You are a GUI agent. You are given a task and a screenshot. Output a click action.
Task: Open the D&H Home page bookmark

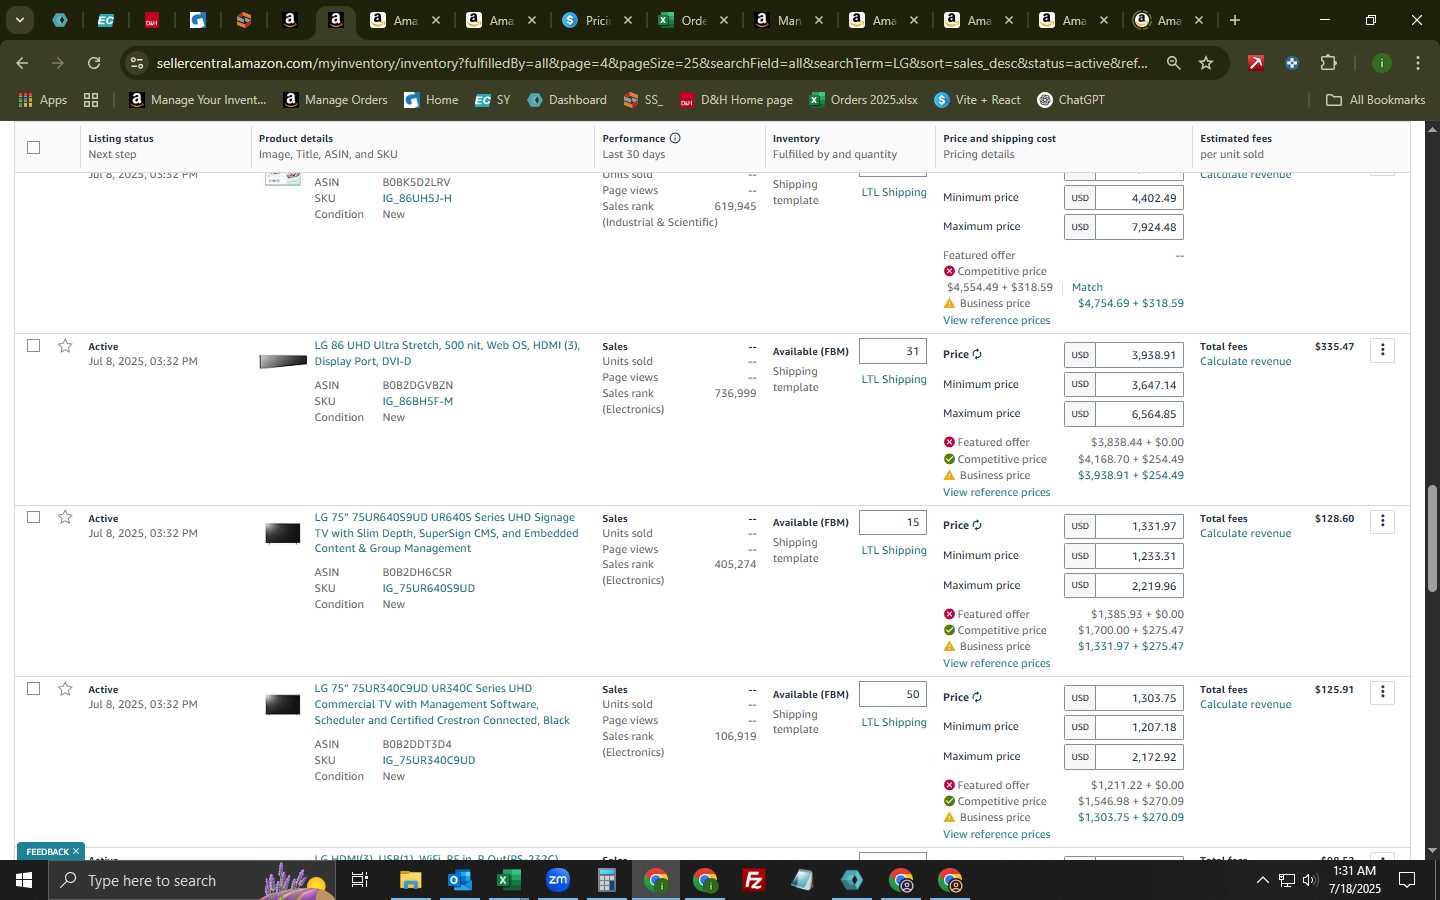tap(736, 100)
